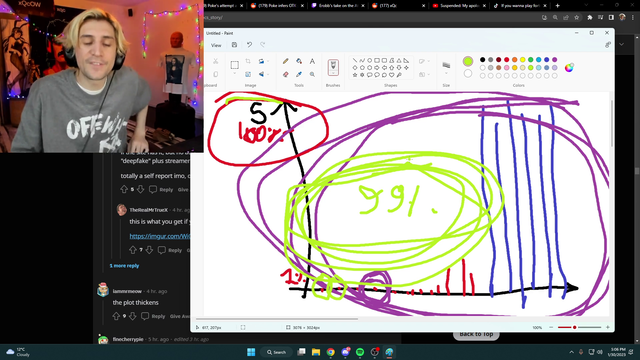This screenshot has width=640, height=360.
Task: Click the bookmark star in Chrome address bar
Action: click(576, 18)
